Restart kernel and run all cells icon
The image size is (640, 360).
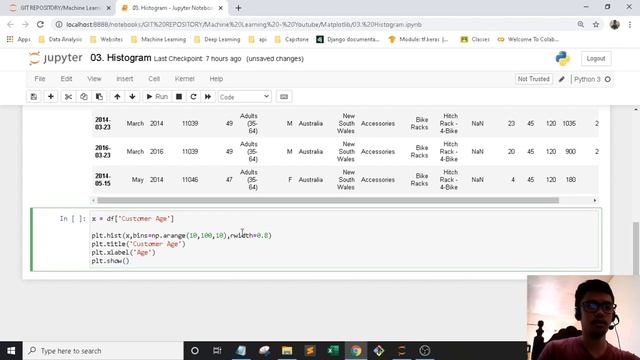[x=208, y=97]
